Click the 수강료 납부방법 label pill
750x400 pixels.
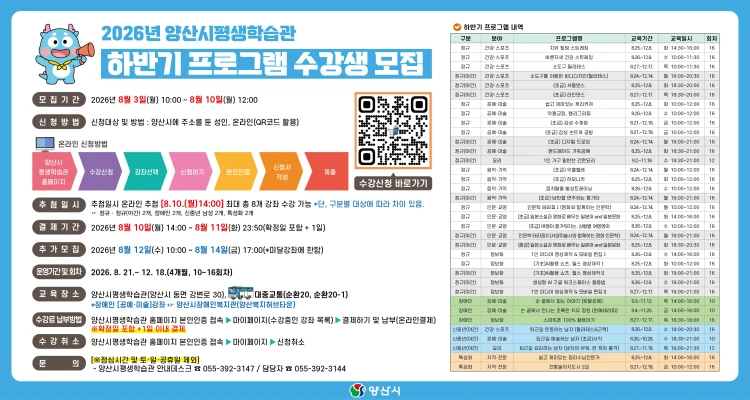[x=59, y=320]
